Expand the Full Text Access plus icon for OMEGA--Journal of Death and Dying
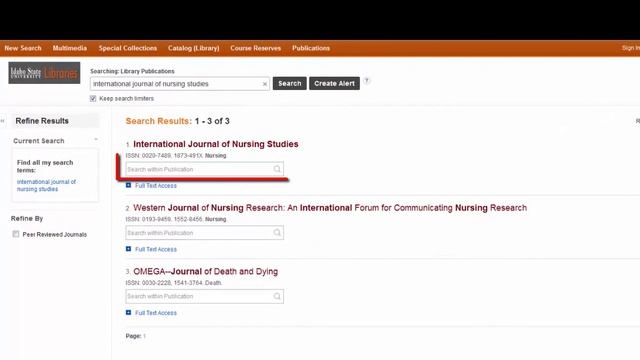 pyautogui.click(x=129, y=313)
